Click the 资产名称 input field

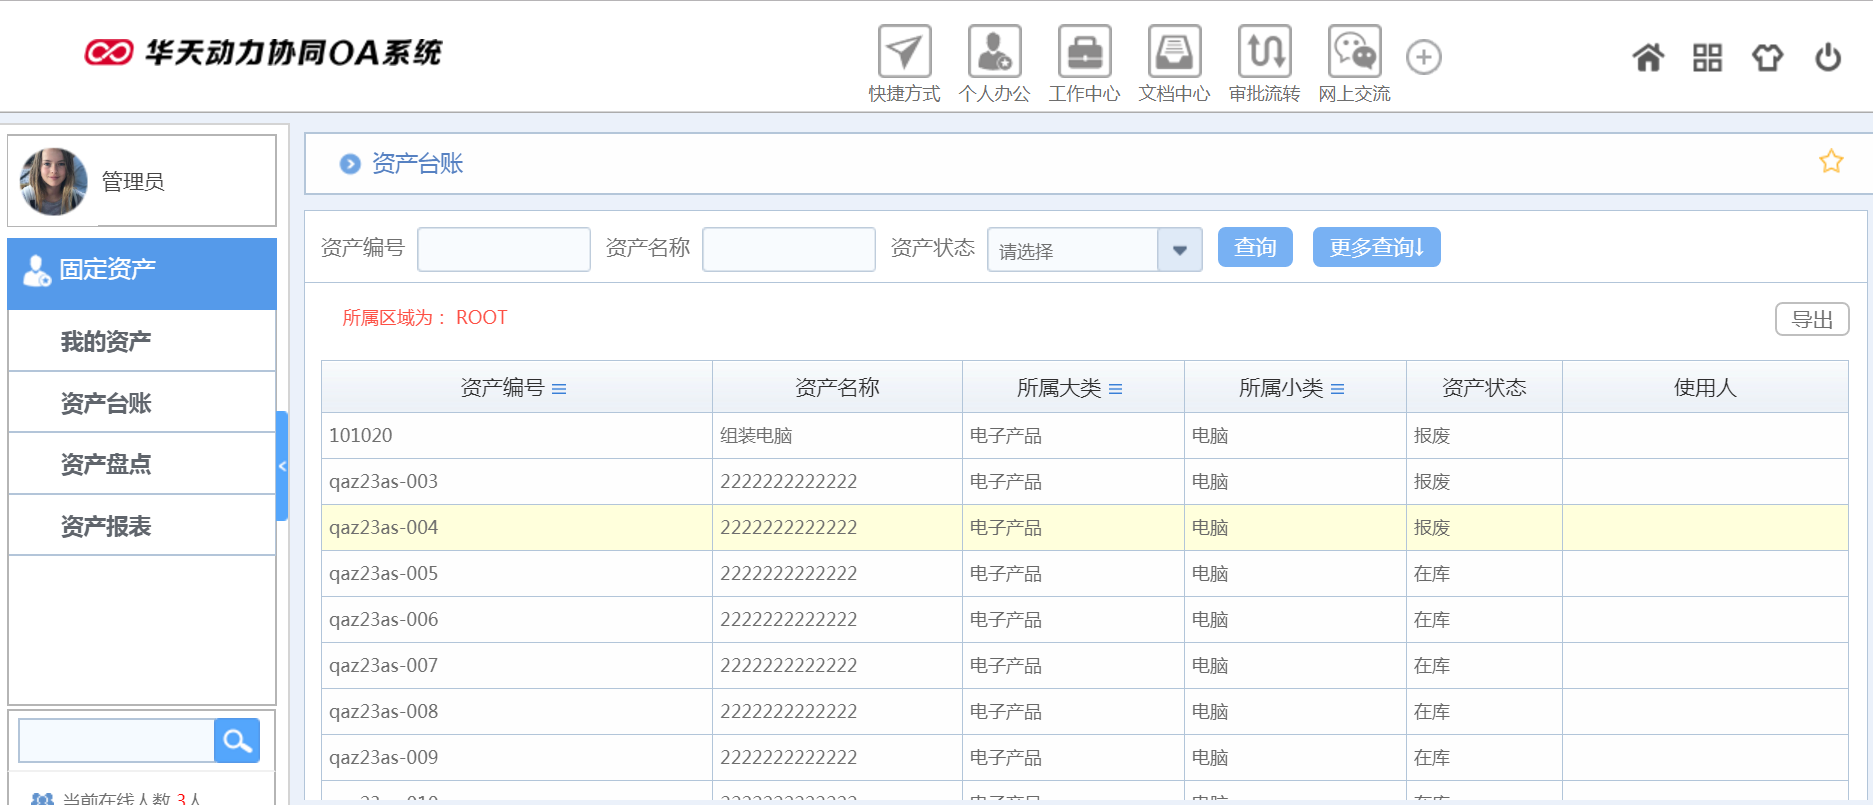point(788,249)
